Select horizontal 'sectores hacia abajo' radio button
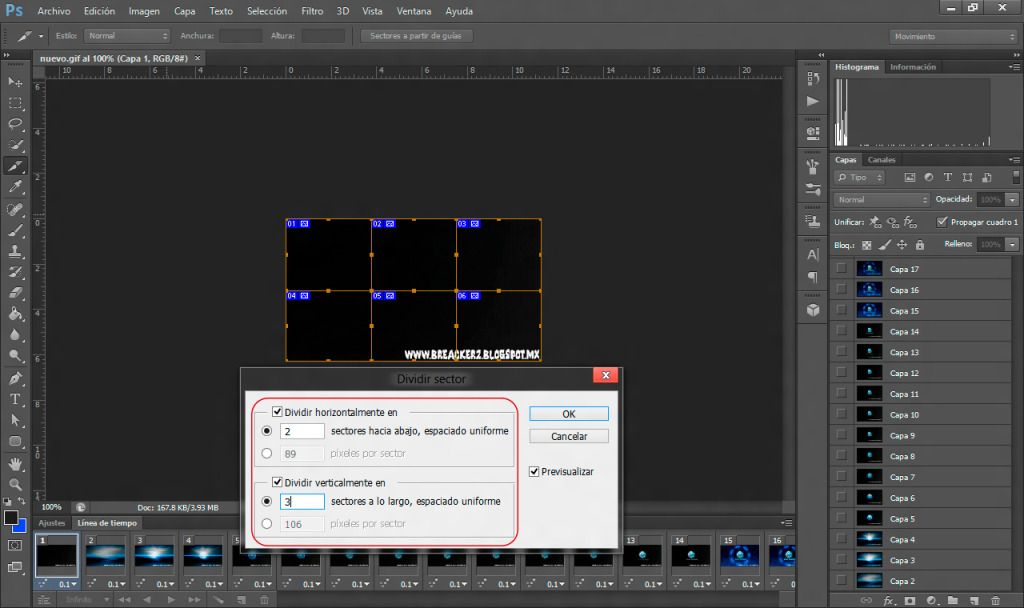 click(x=266, y=431)
